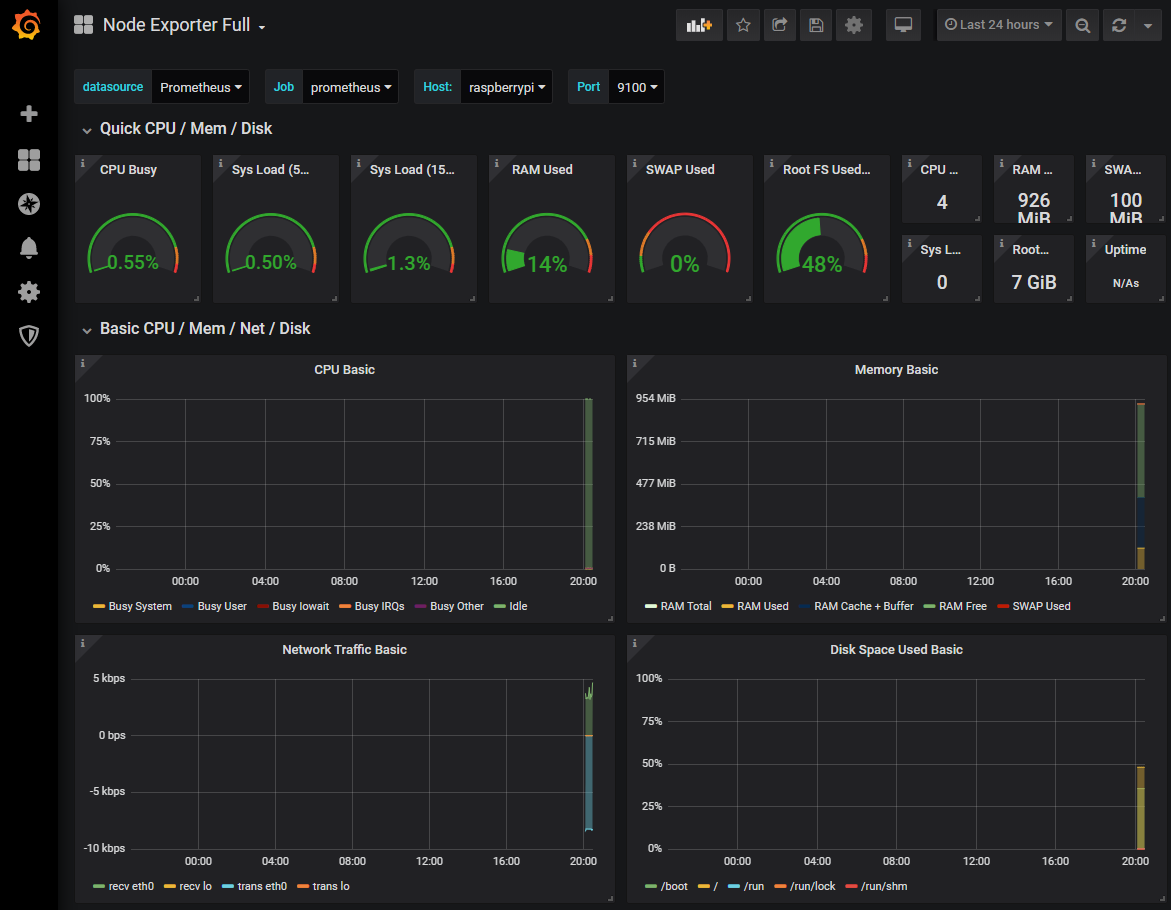
Task: Open the CPU Basic panel title menu
Action: pos(344,369)
